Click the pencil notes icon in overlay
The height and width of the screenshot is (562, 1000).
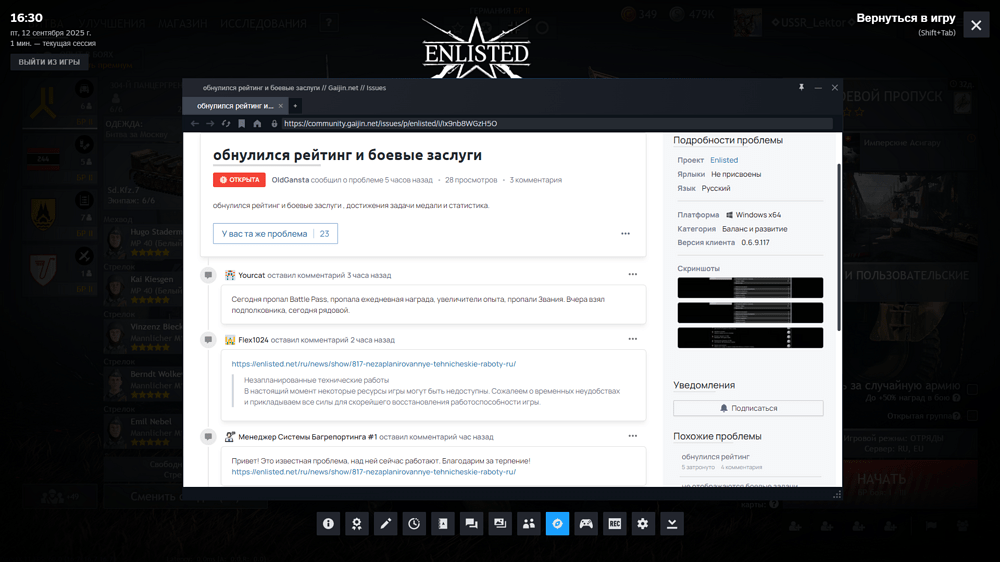click(385, 524)
